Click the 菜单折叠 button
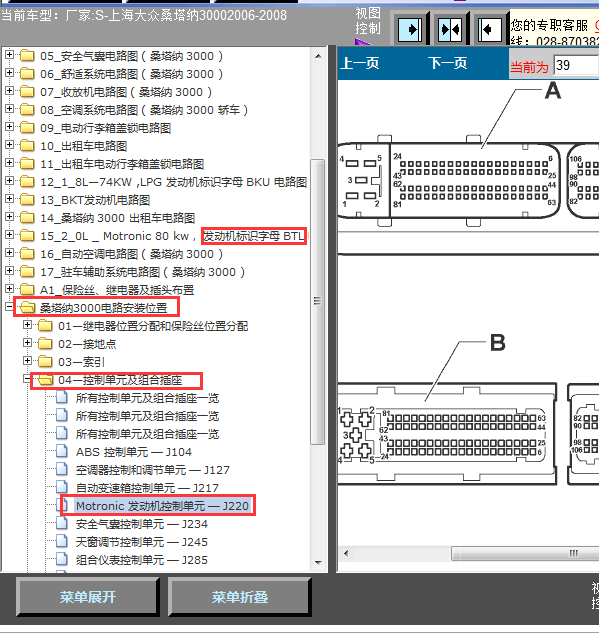Viewport: 599px width, 633px height. (240, 597)
